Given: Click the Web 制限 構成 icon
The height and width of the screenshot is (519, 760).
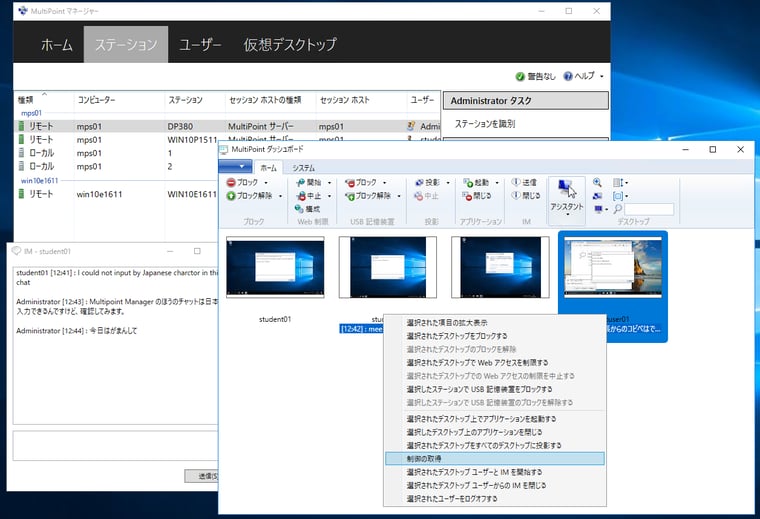Looking at the screenshot, I should (301, 209).
